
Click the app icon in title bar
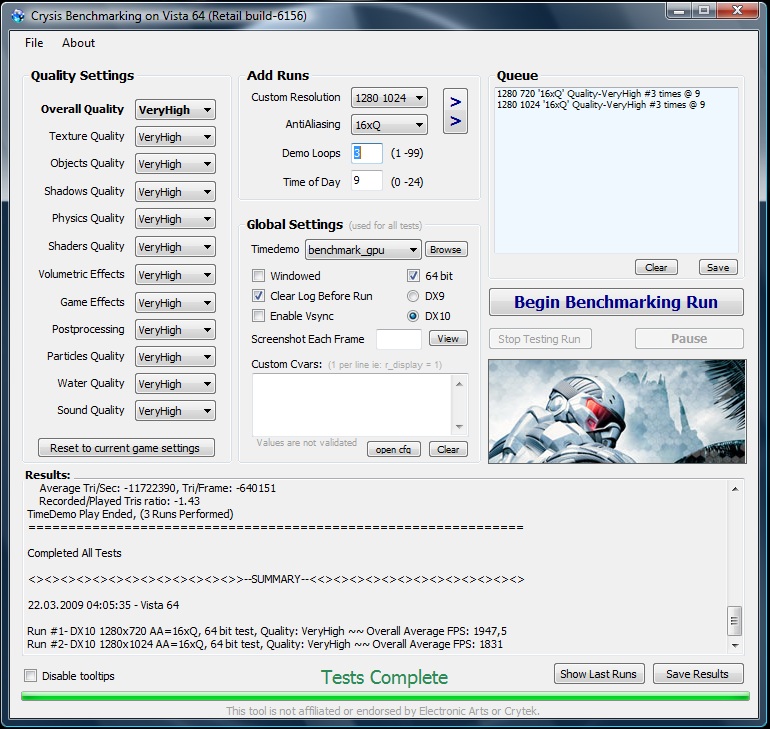[x=18, y=16]
